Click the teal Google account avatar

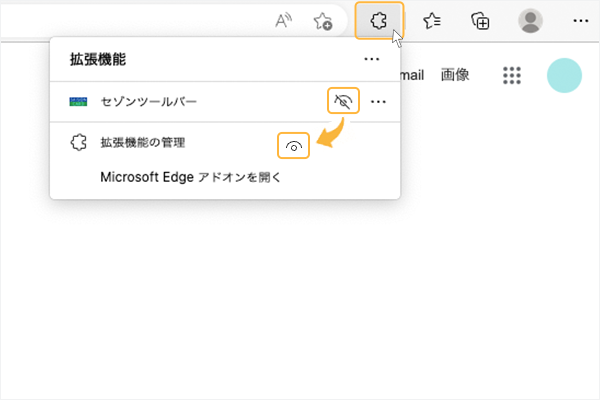pyautogui.click(x=565, y=76)
